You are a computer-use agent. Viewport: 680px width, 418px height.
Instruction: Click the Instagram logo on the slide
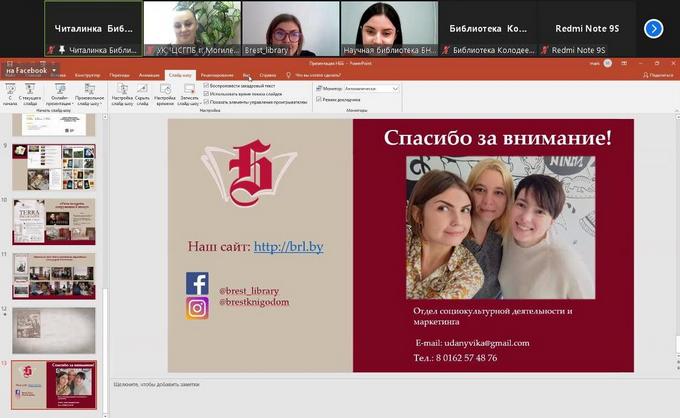[x=197, y=308]
